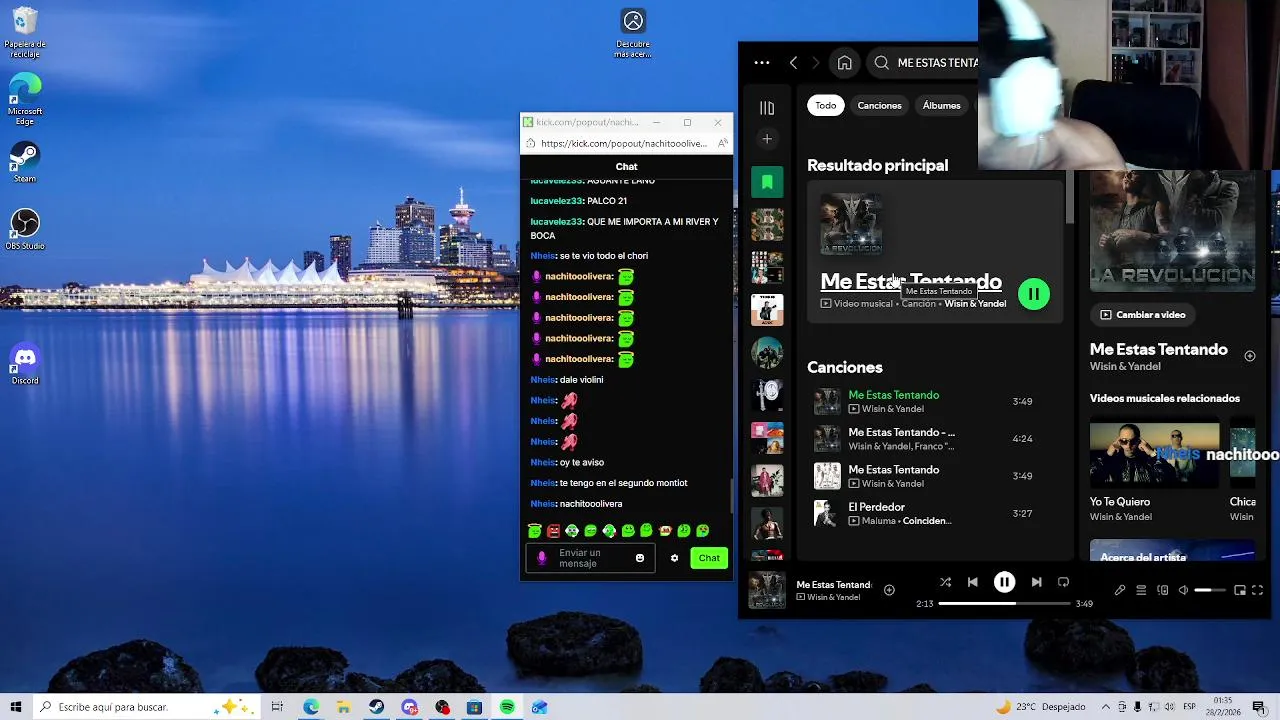Add to library plus beside Me Estas Tentando
Viewport: 1280px width, 720px height.
pos(1249,356)
